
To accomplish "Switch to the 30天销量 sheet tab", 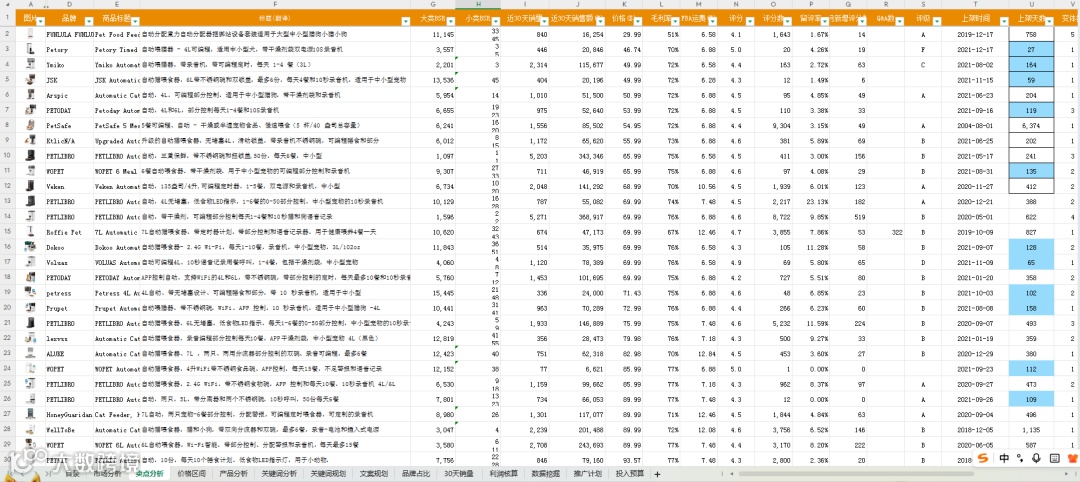I will [459, 474].
